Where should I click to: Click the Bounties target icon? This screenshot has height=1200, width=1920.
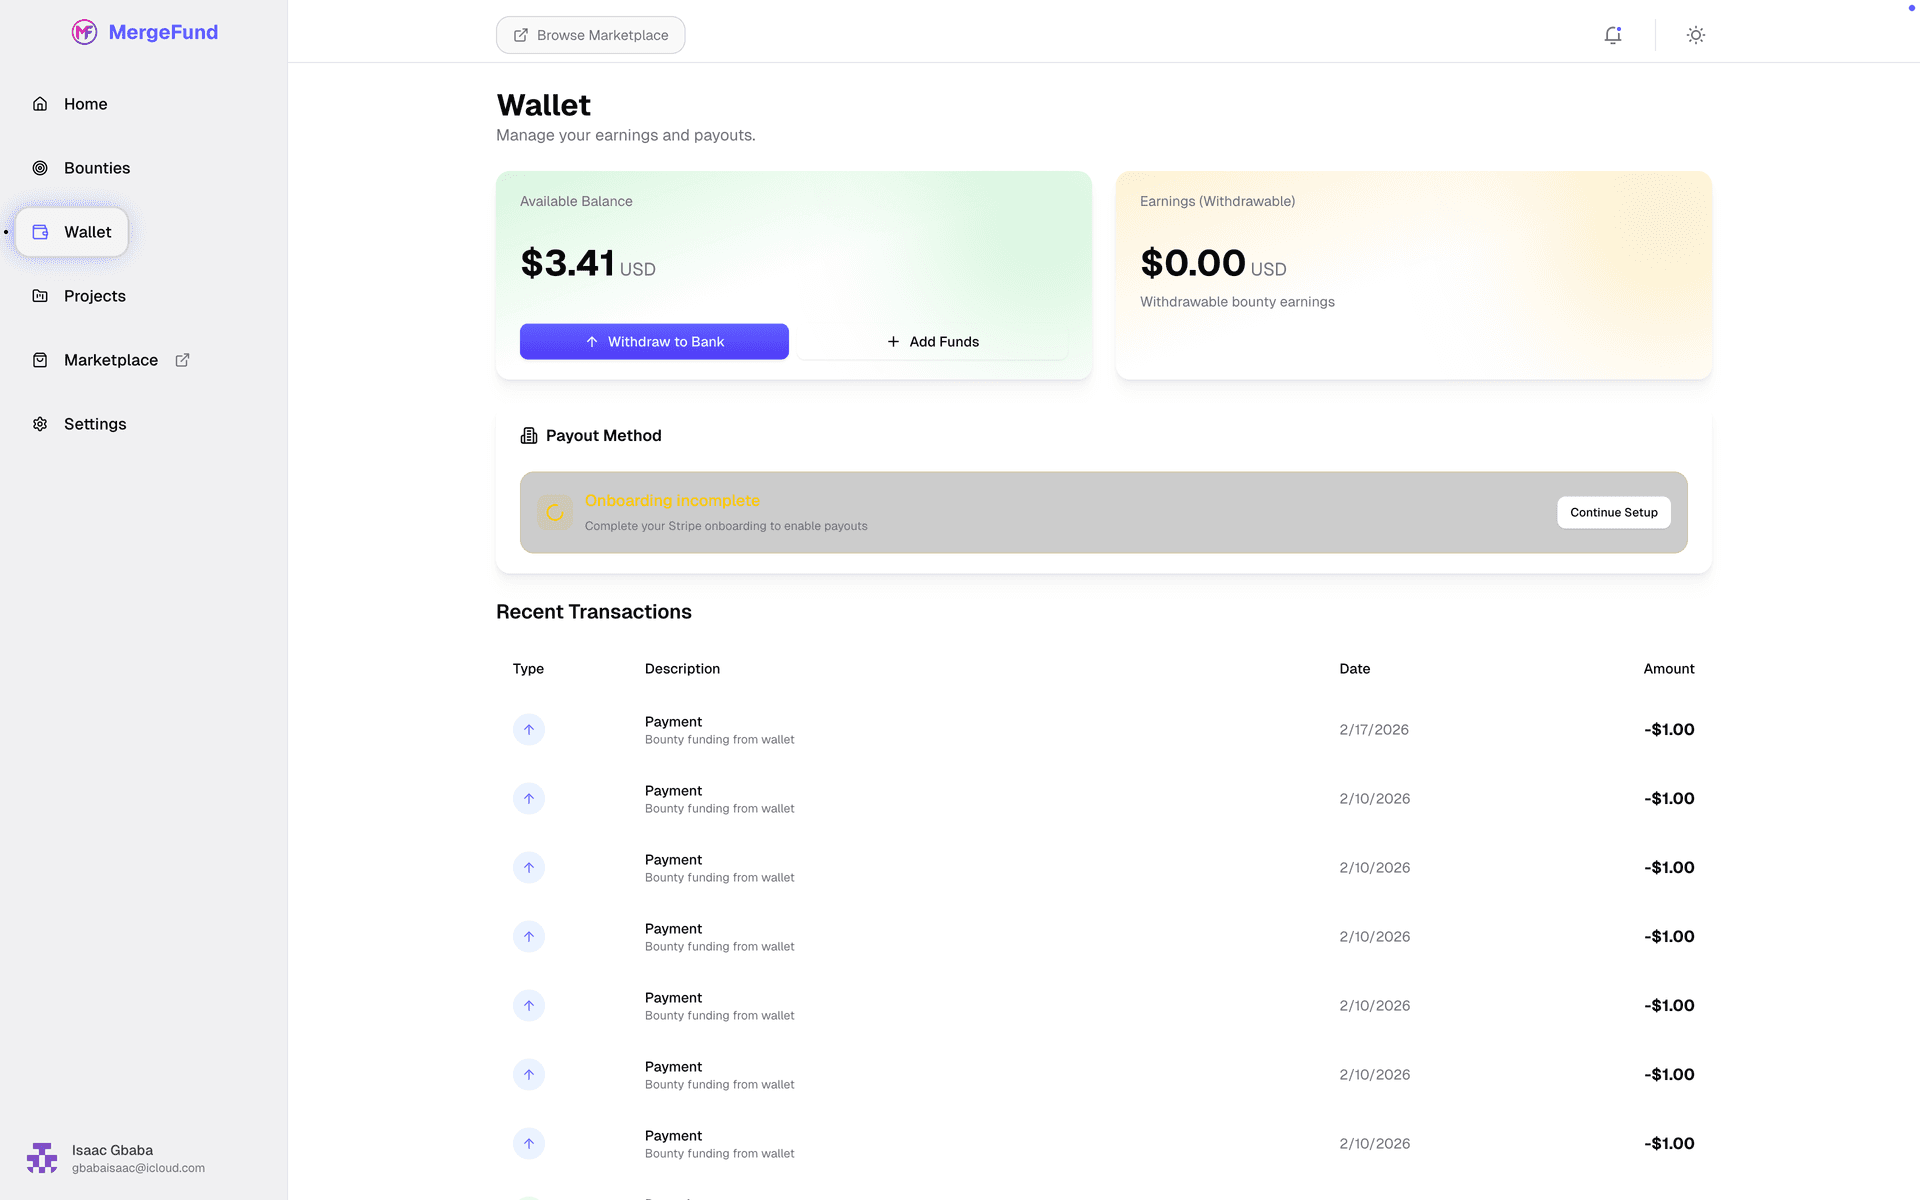(x=40, y=167)
